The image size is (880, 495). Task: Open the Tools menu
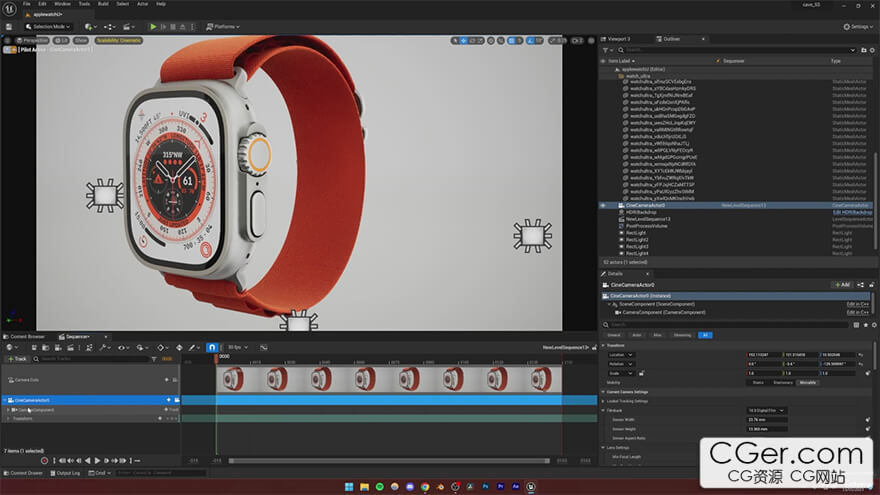point(84,4)
